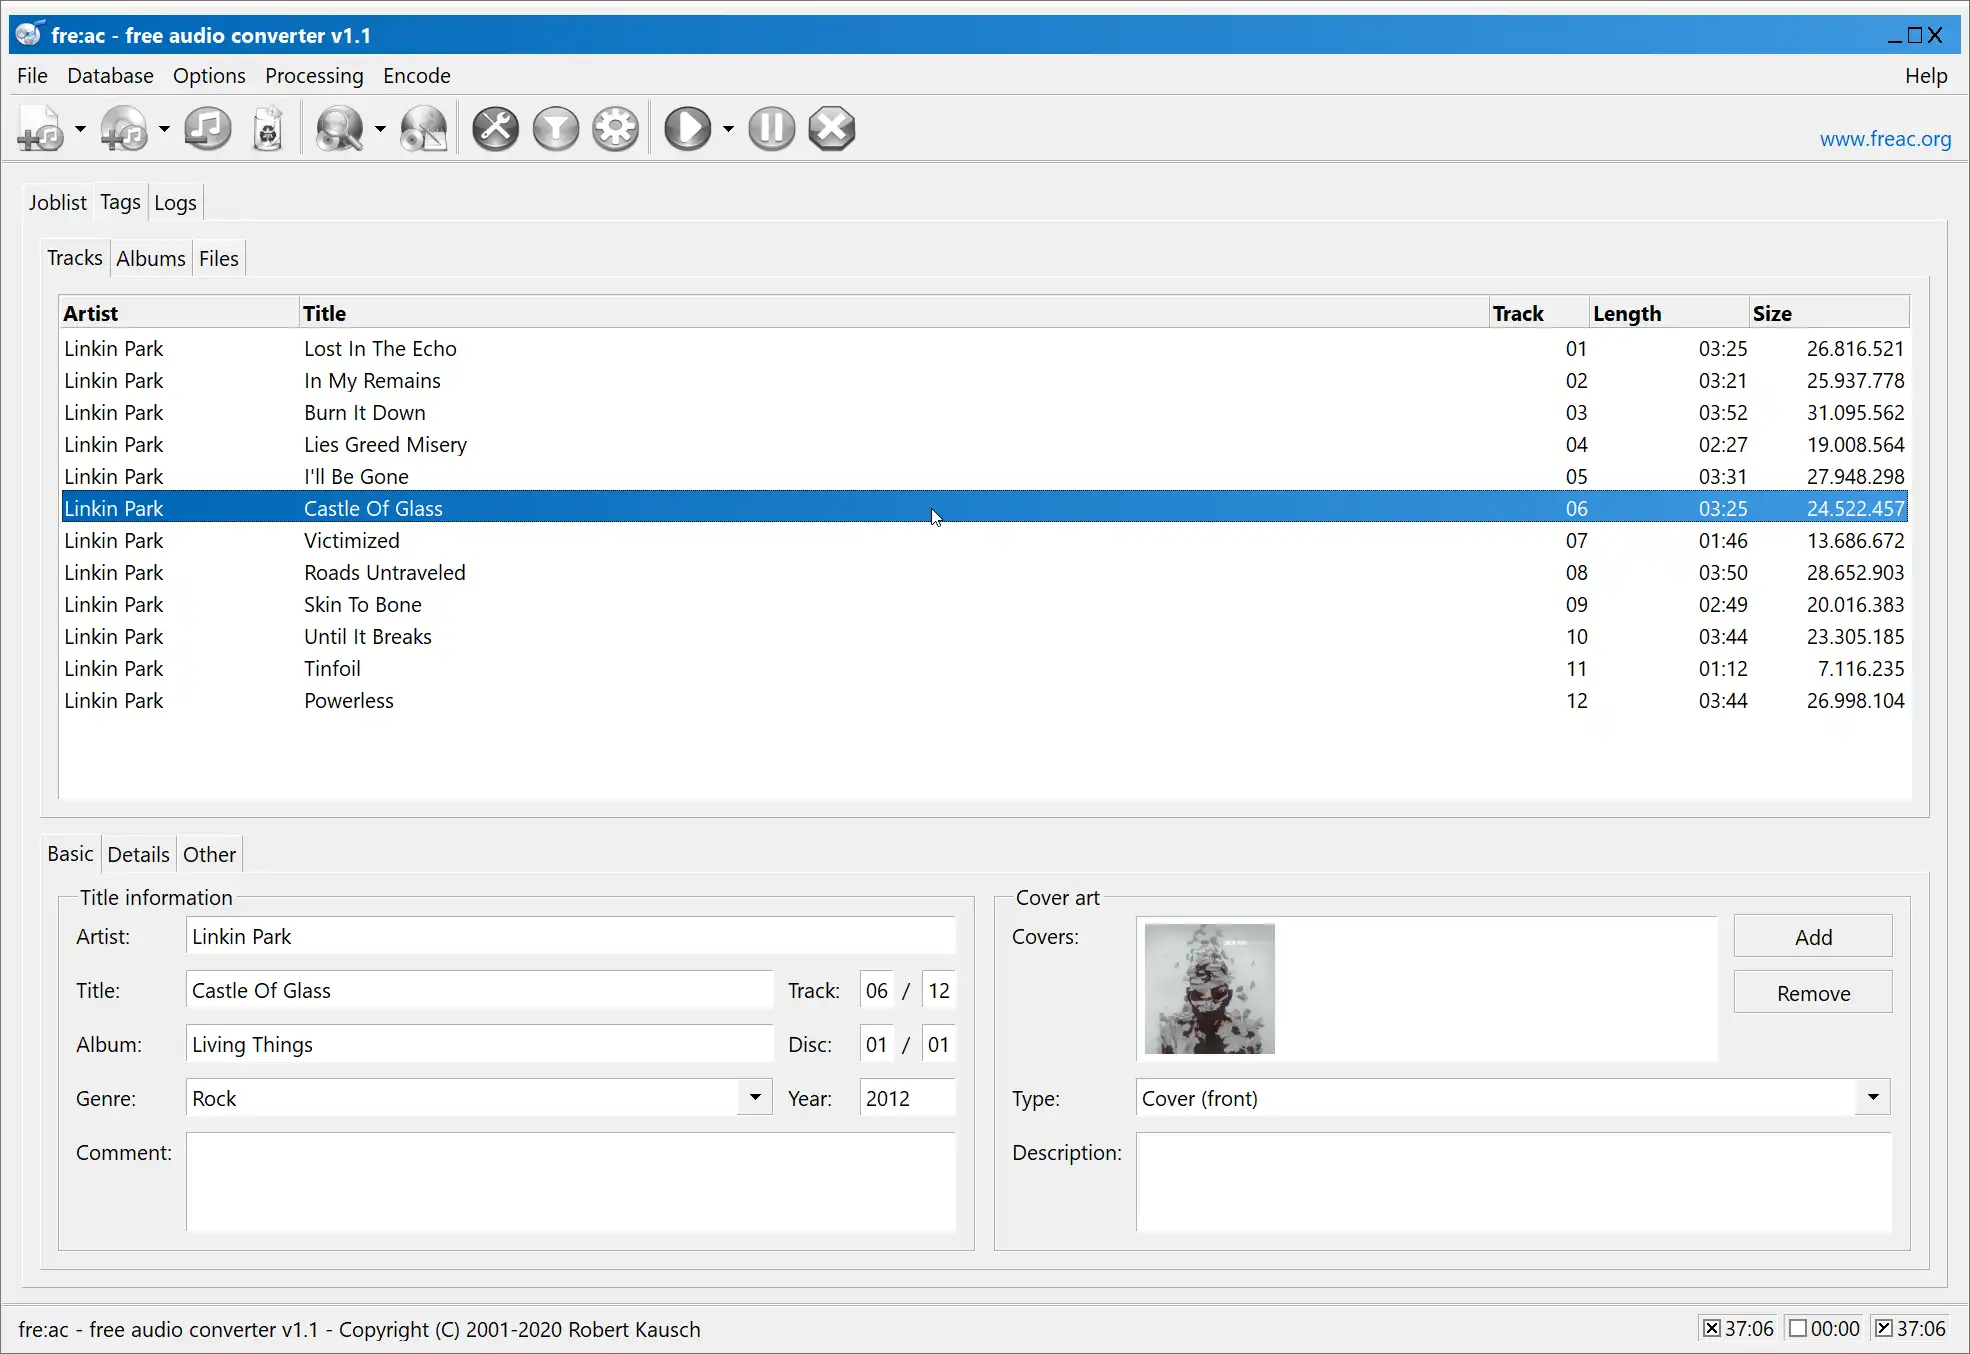Switch to the Logs tab
This screenshot has width=1970, height=1354.
pyautogui.click(x=174, y=202)
